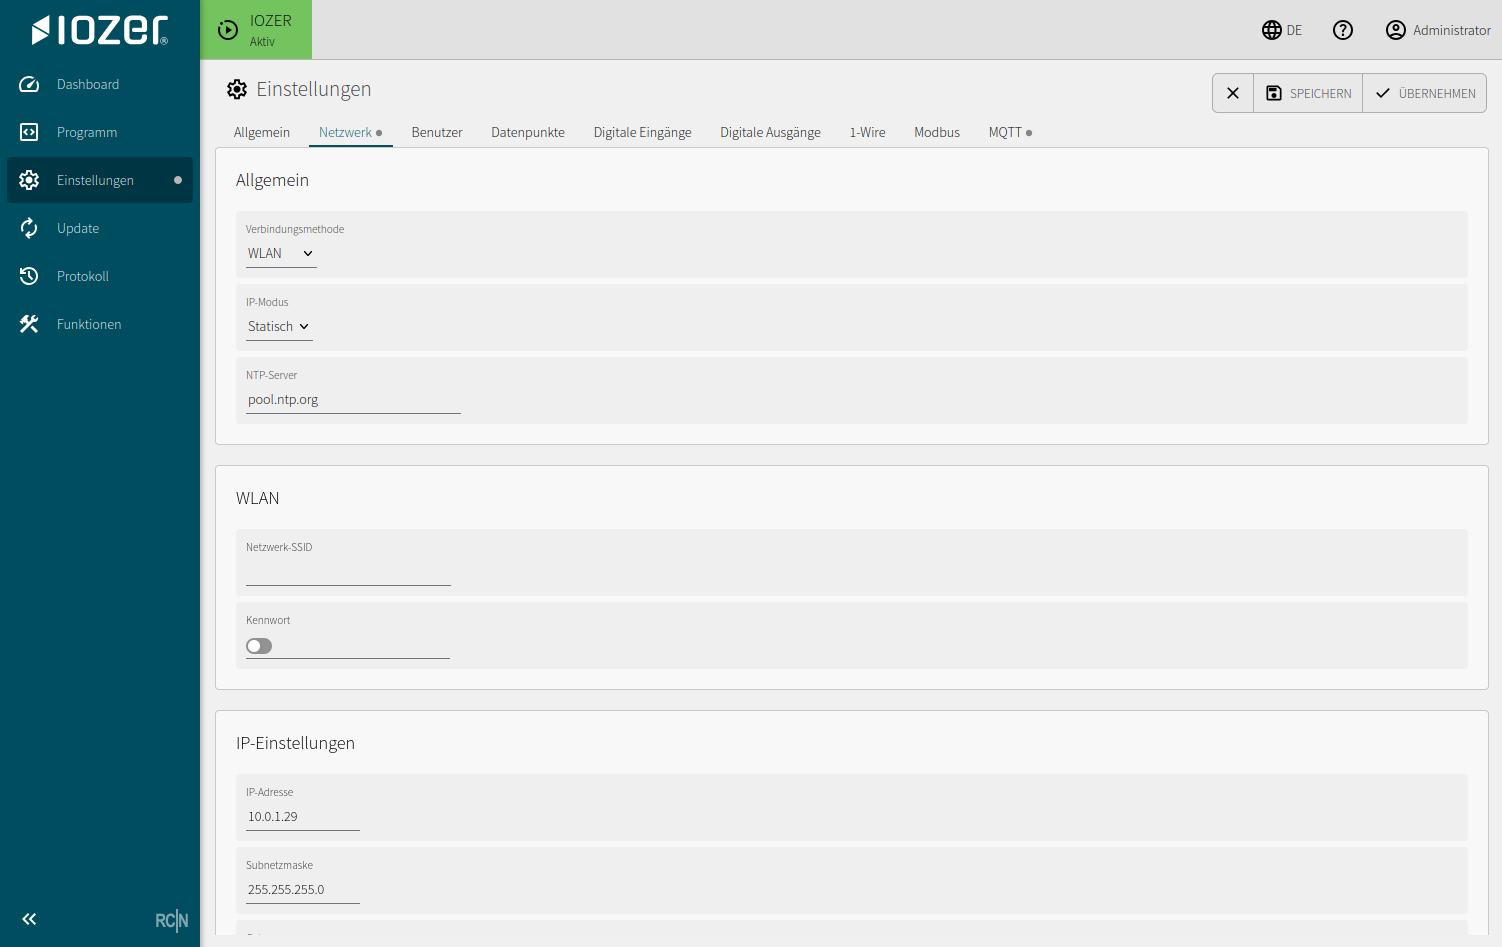
Task: Open the IP-Modus Statisch dropdown
Action: 279,327
